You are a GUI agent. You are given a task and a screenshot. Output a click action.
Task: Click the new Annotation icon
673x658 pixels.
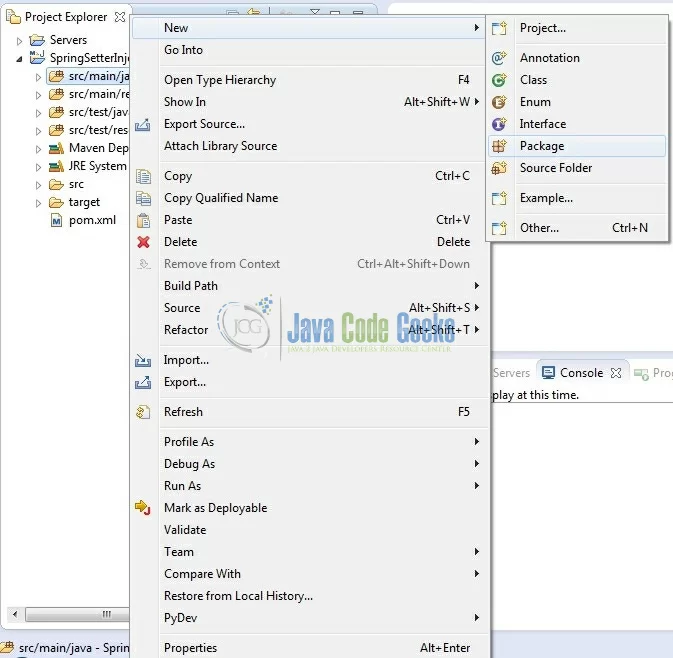pyautogui.click(x=499, y=58)
